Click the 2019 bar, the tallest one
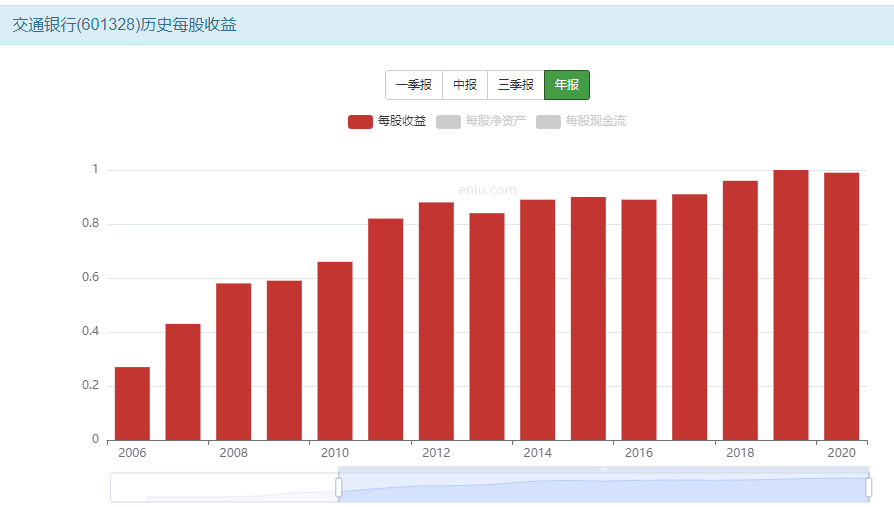This screenshot has width=894, height=507. [791, 305]
